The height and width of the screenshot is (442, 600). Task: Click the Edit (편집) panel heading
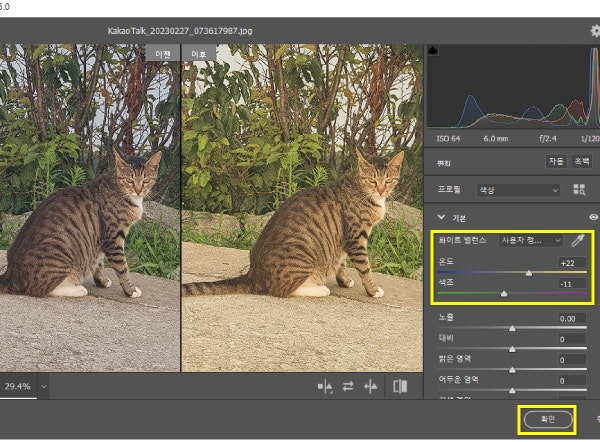(x=444, y=163)
